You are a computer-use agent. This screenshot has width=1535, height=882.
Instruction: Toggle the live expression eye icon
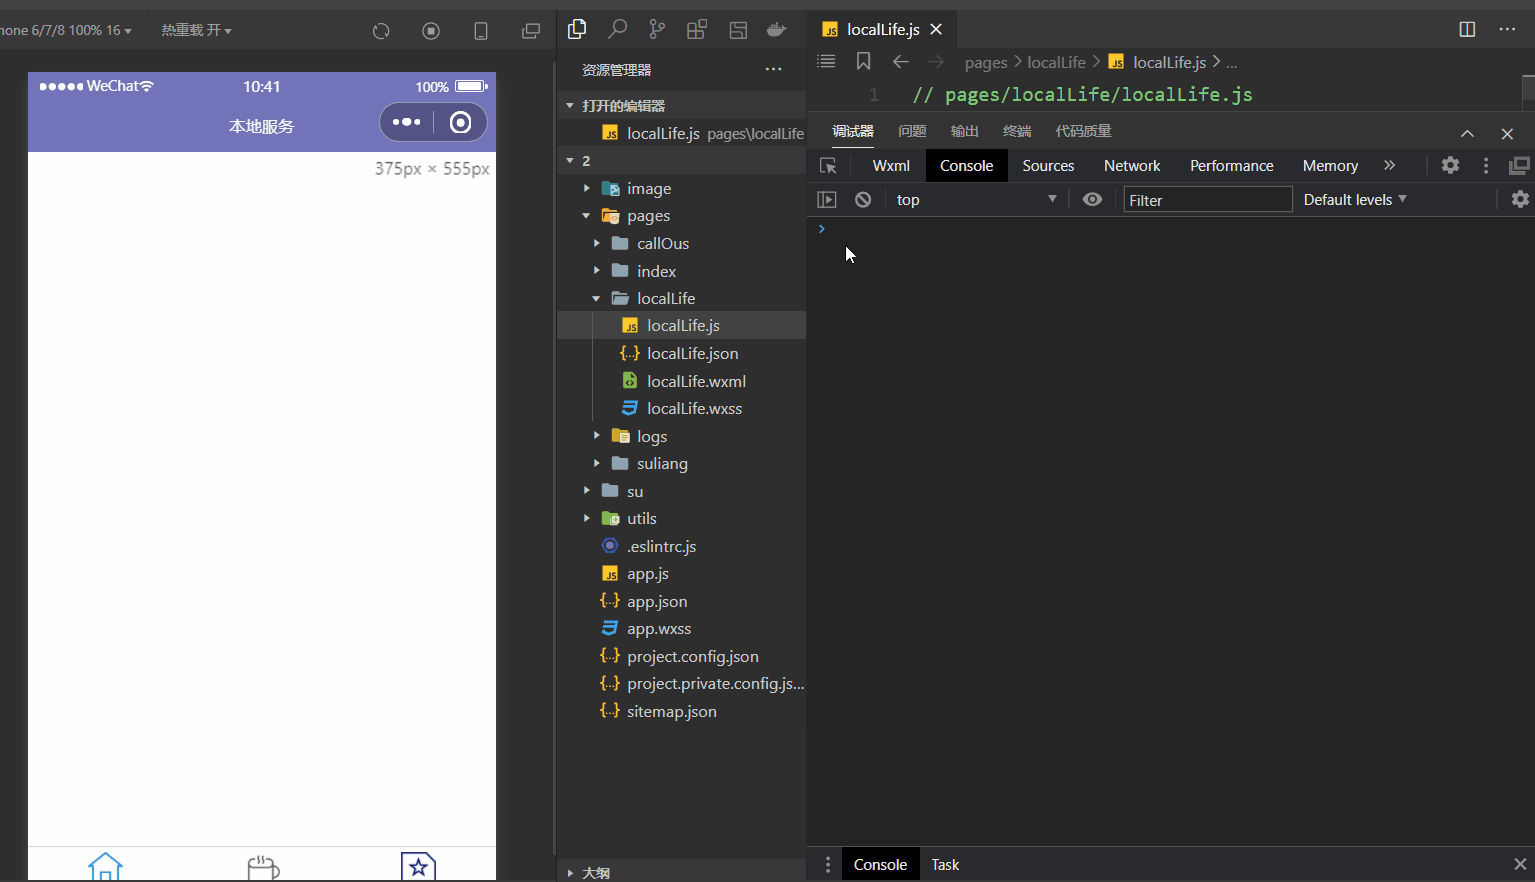pos(1092,200)
